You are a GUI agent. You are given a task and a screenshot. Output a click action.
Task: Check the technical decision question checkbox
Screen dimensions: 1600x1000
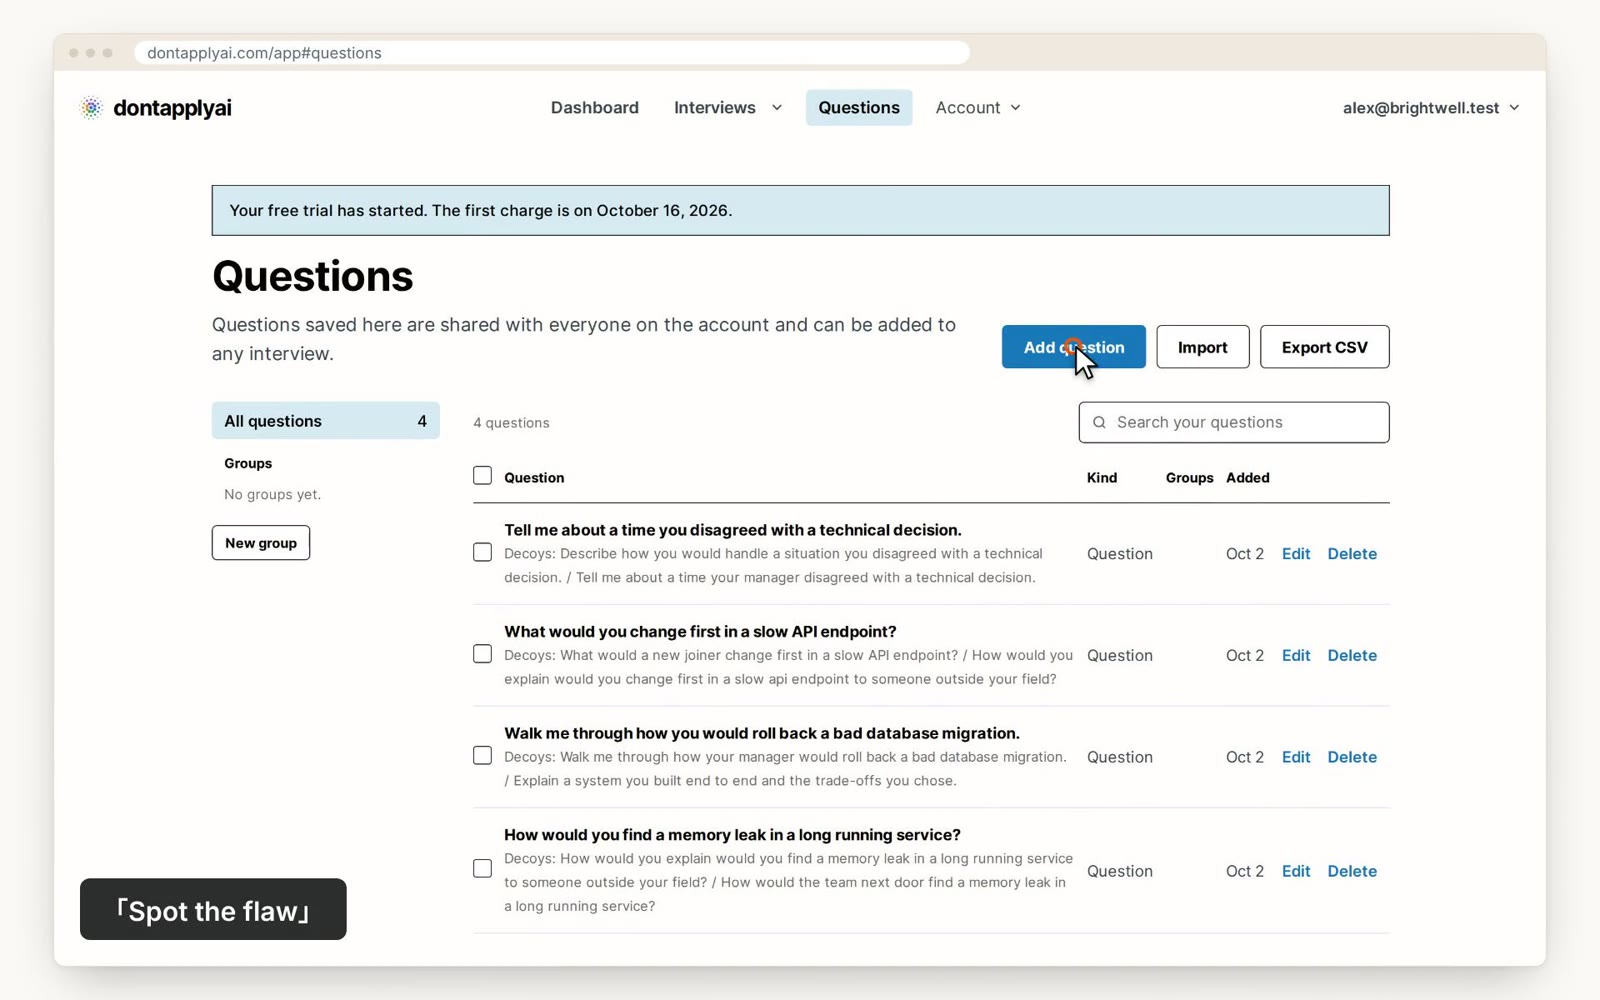click(482, 553)
